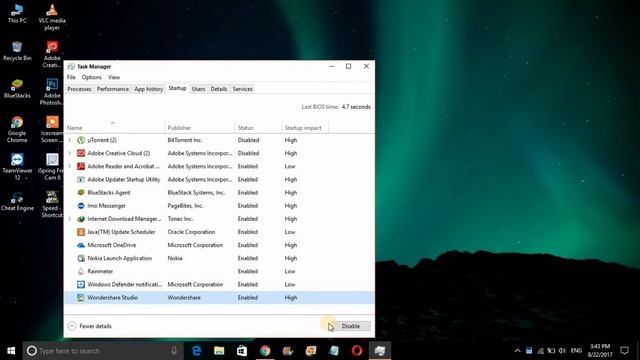Select the Adobe Updater Startup Utility row

tap(219, 179)
